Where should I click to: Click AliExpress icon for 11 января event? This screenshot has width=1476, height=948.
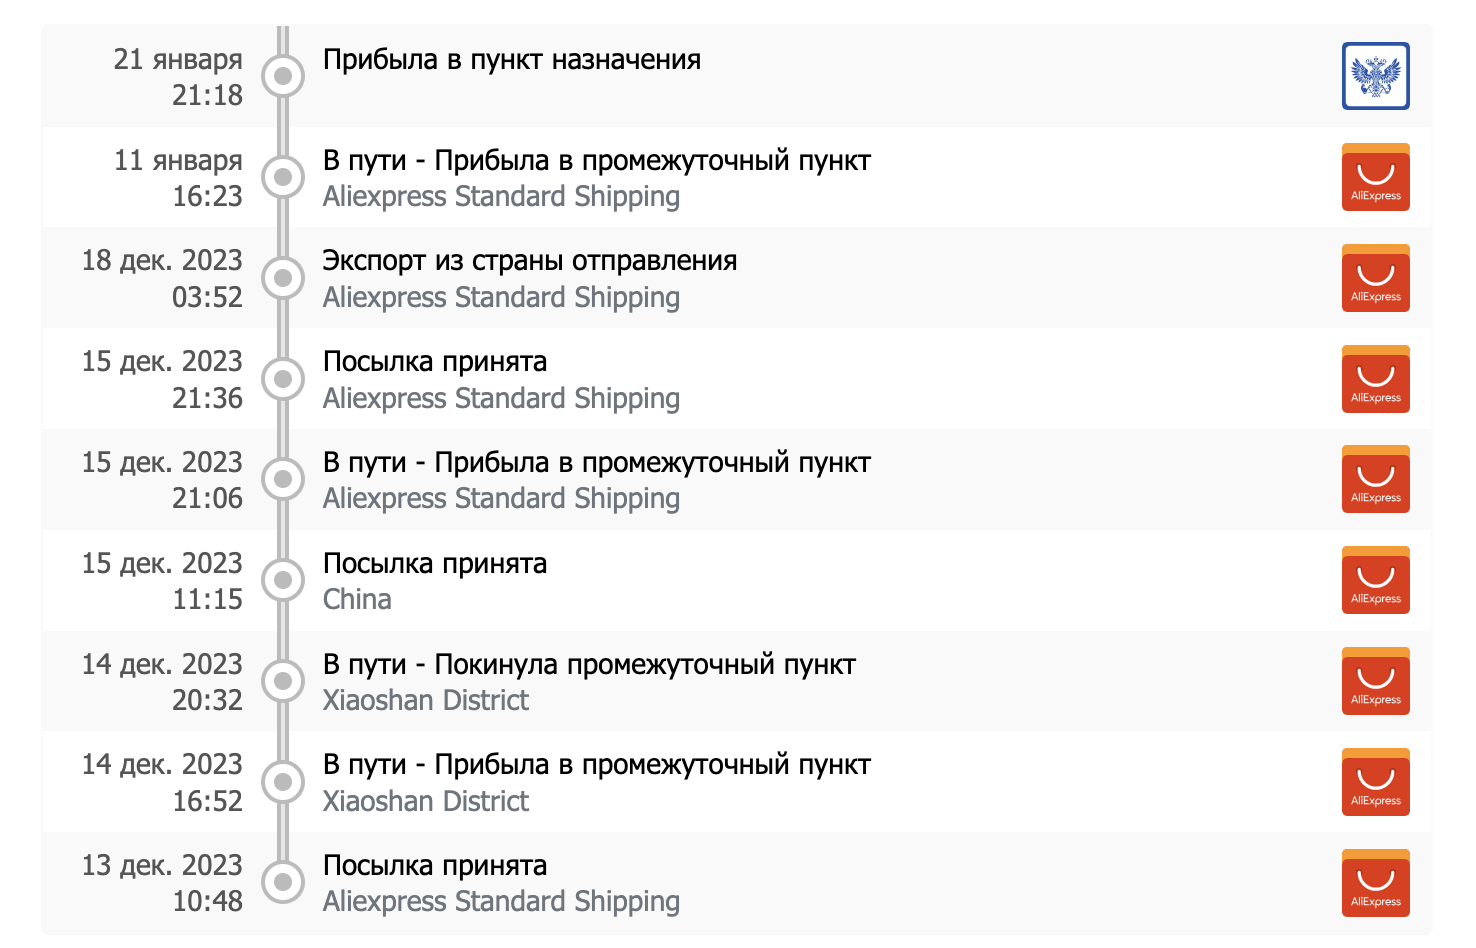(x=1375, y=177)
